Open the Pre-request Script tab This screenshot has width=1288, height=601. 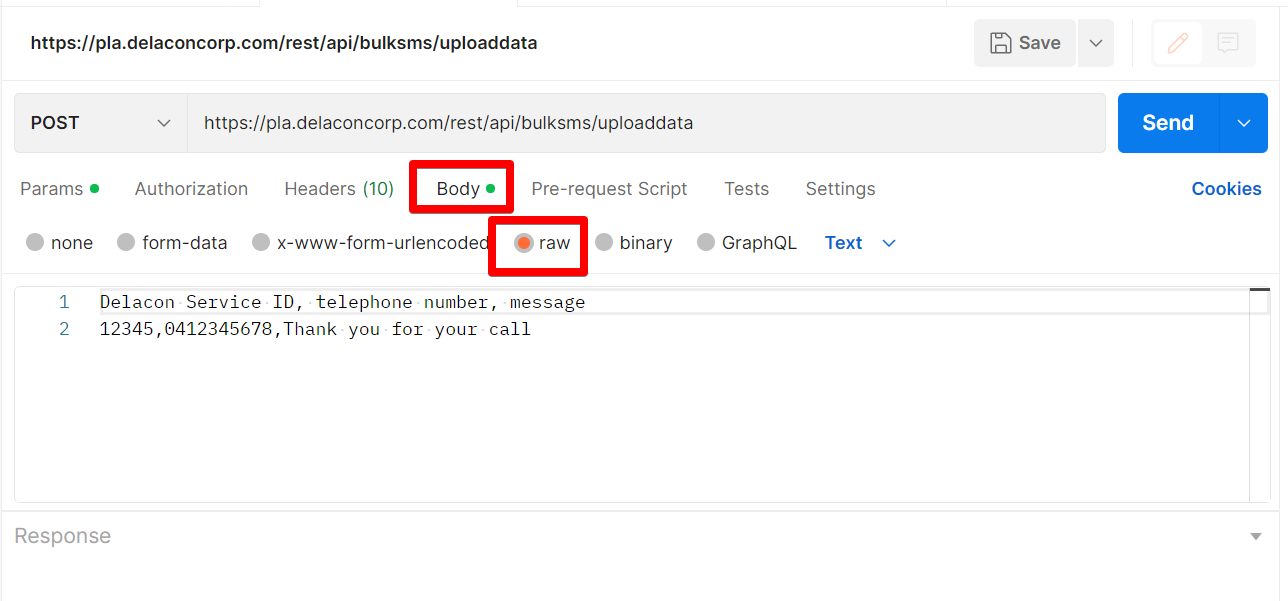click(x=609, y=189)
